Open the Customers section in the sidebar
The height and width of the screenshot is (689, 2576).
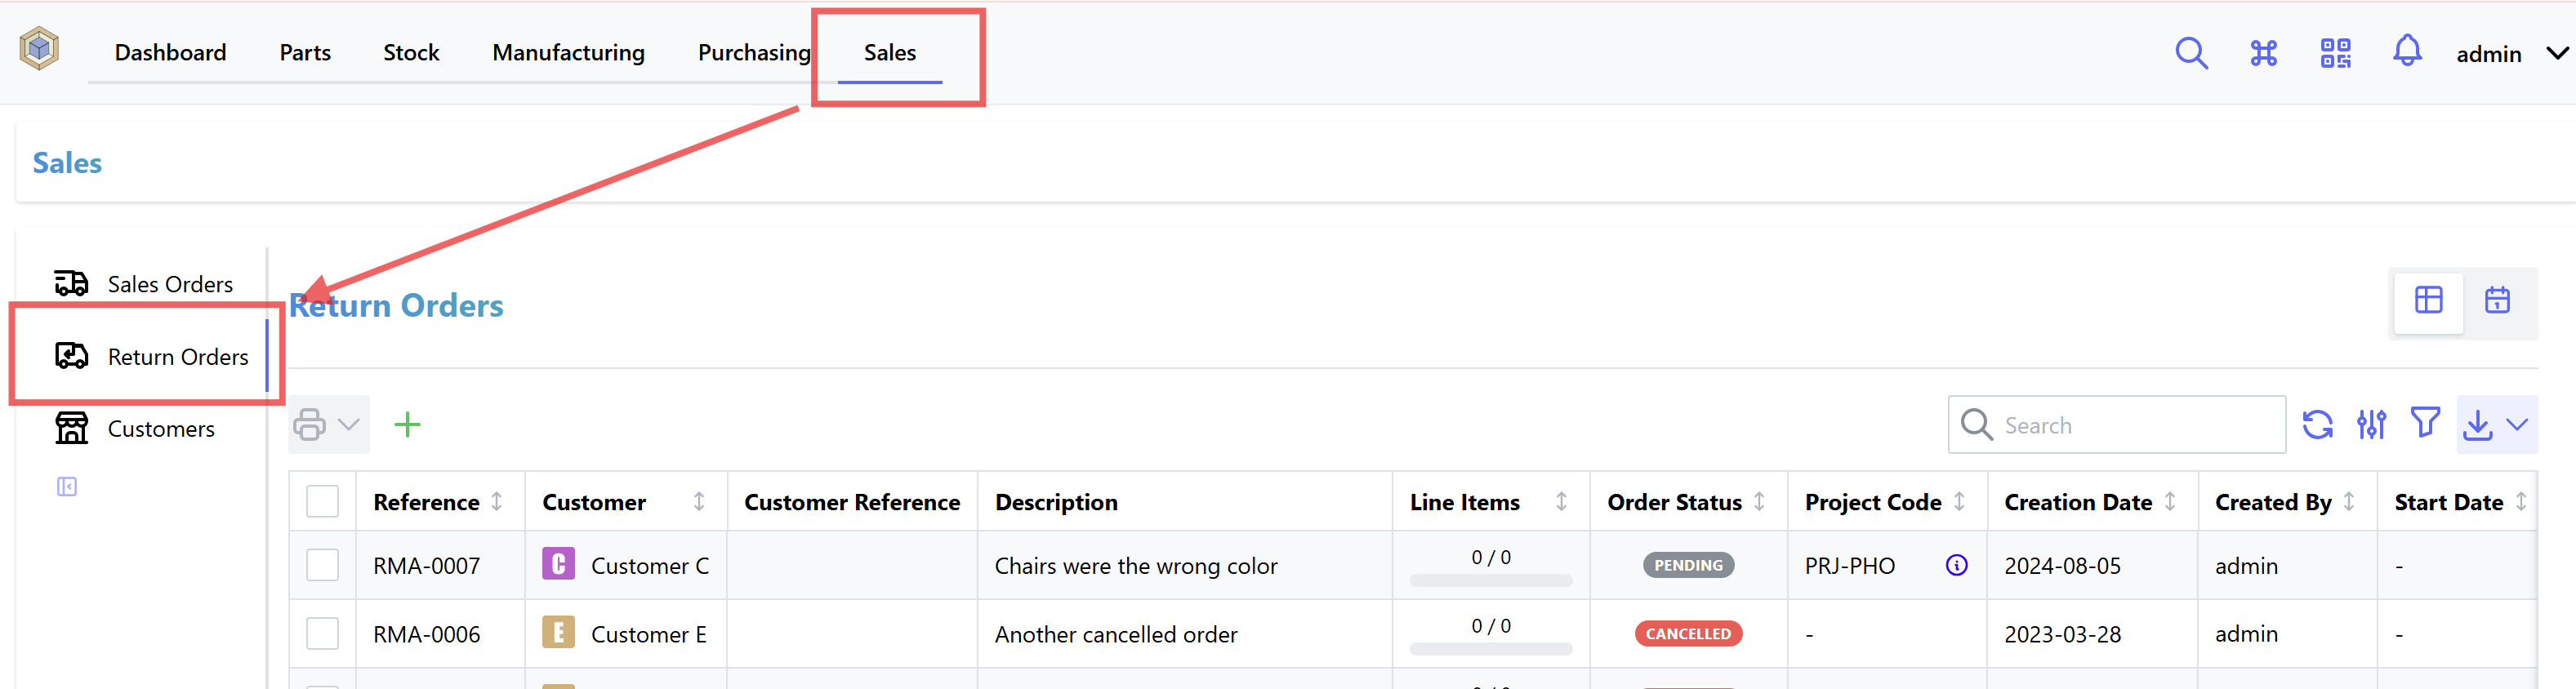pos(161,427)
